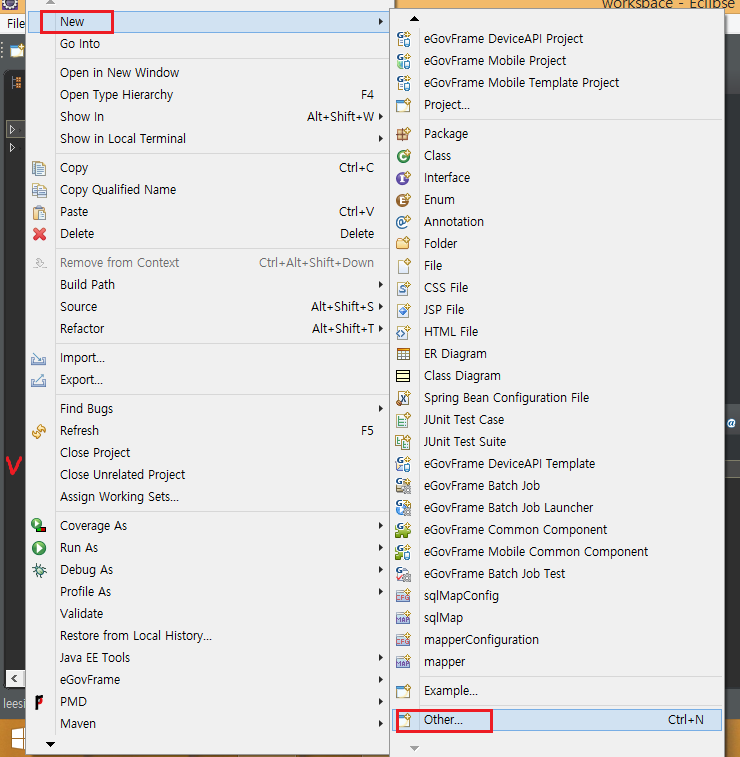Click the mapper icon

tap(404, 661)
